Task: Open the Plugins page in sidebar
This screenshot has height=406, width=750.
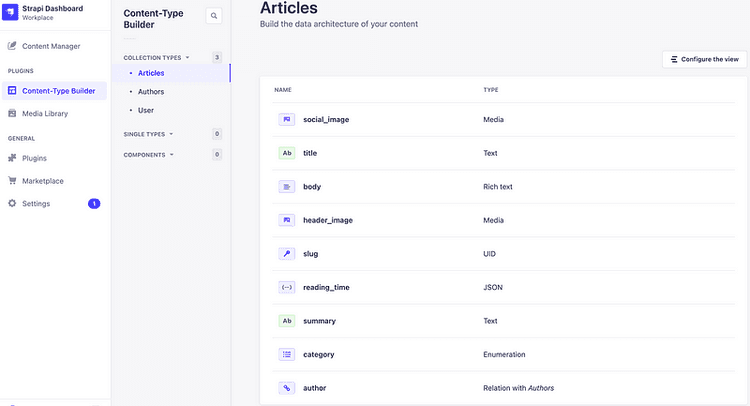Action: tap(35, 158)
